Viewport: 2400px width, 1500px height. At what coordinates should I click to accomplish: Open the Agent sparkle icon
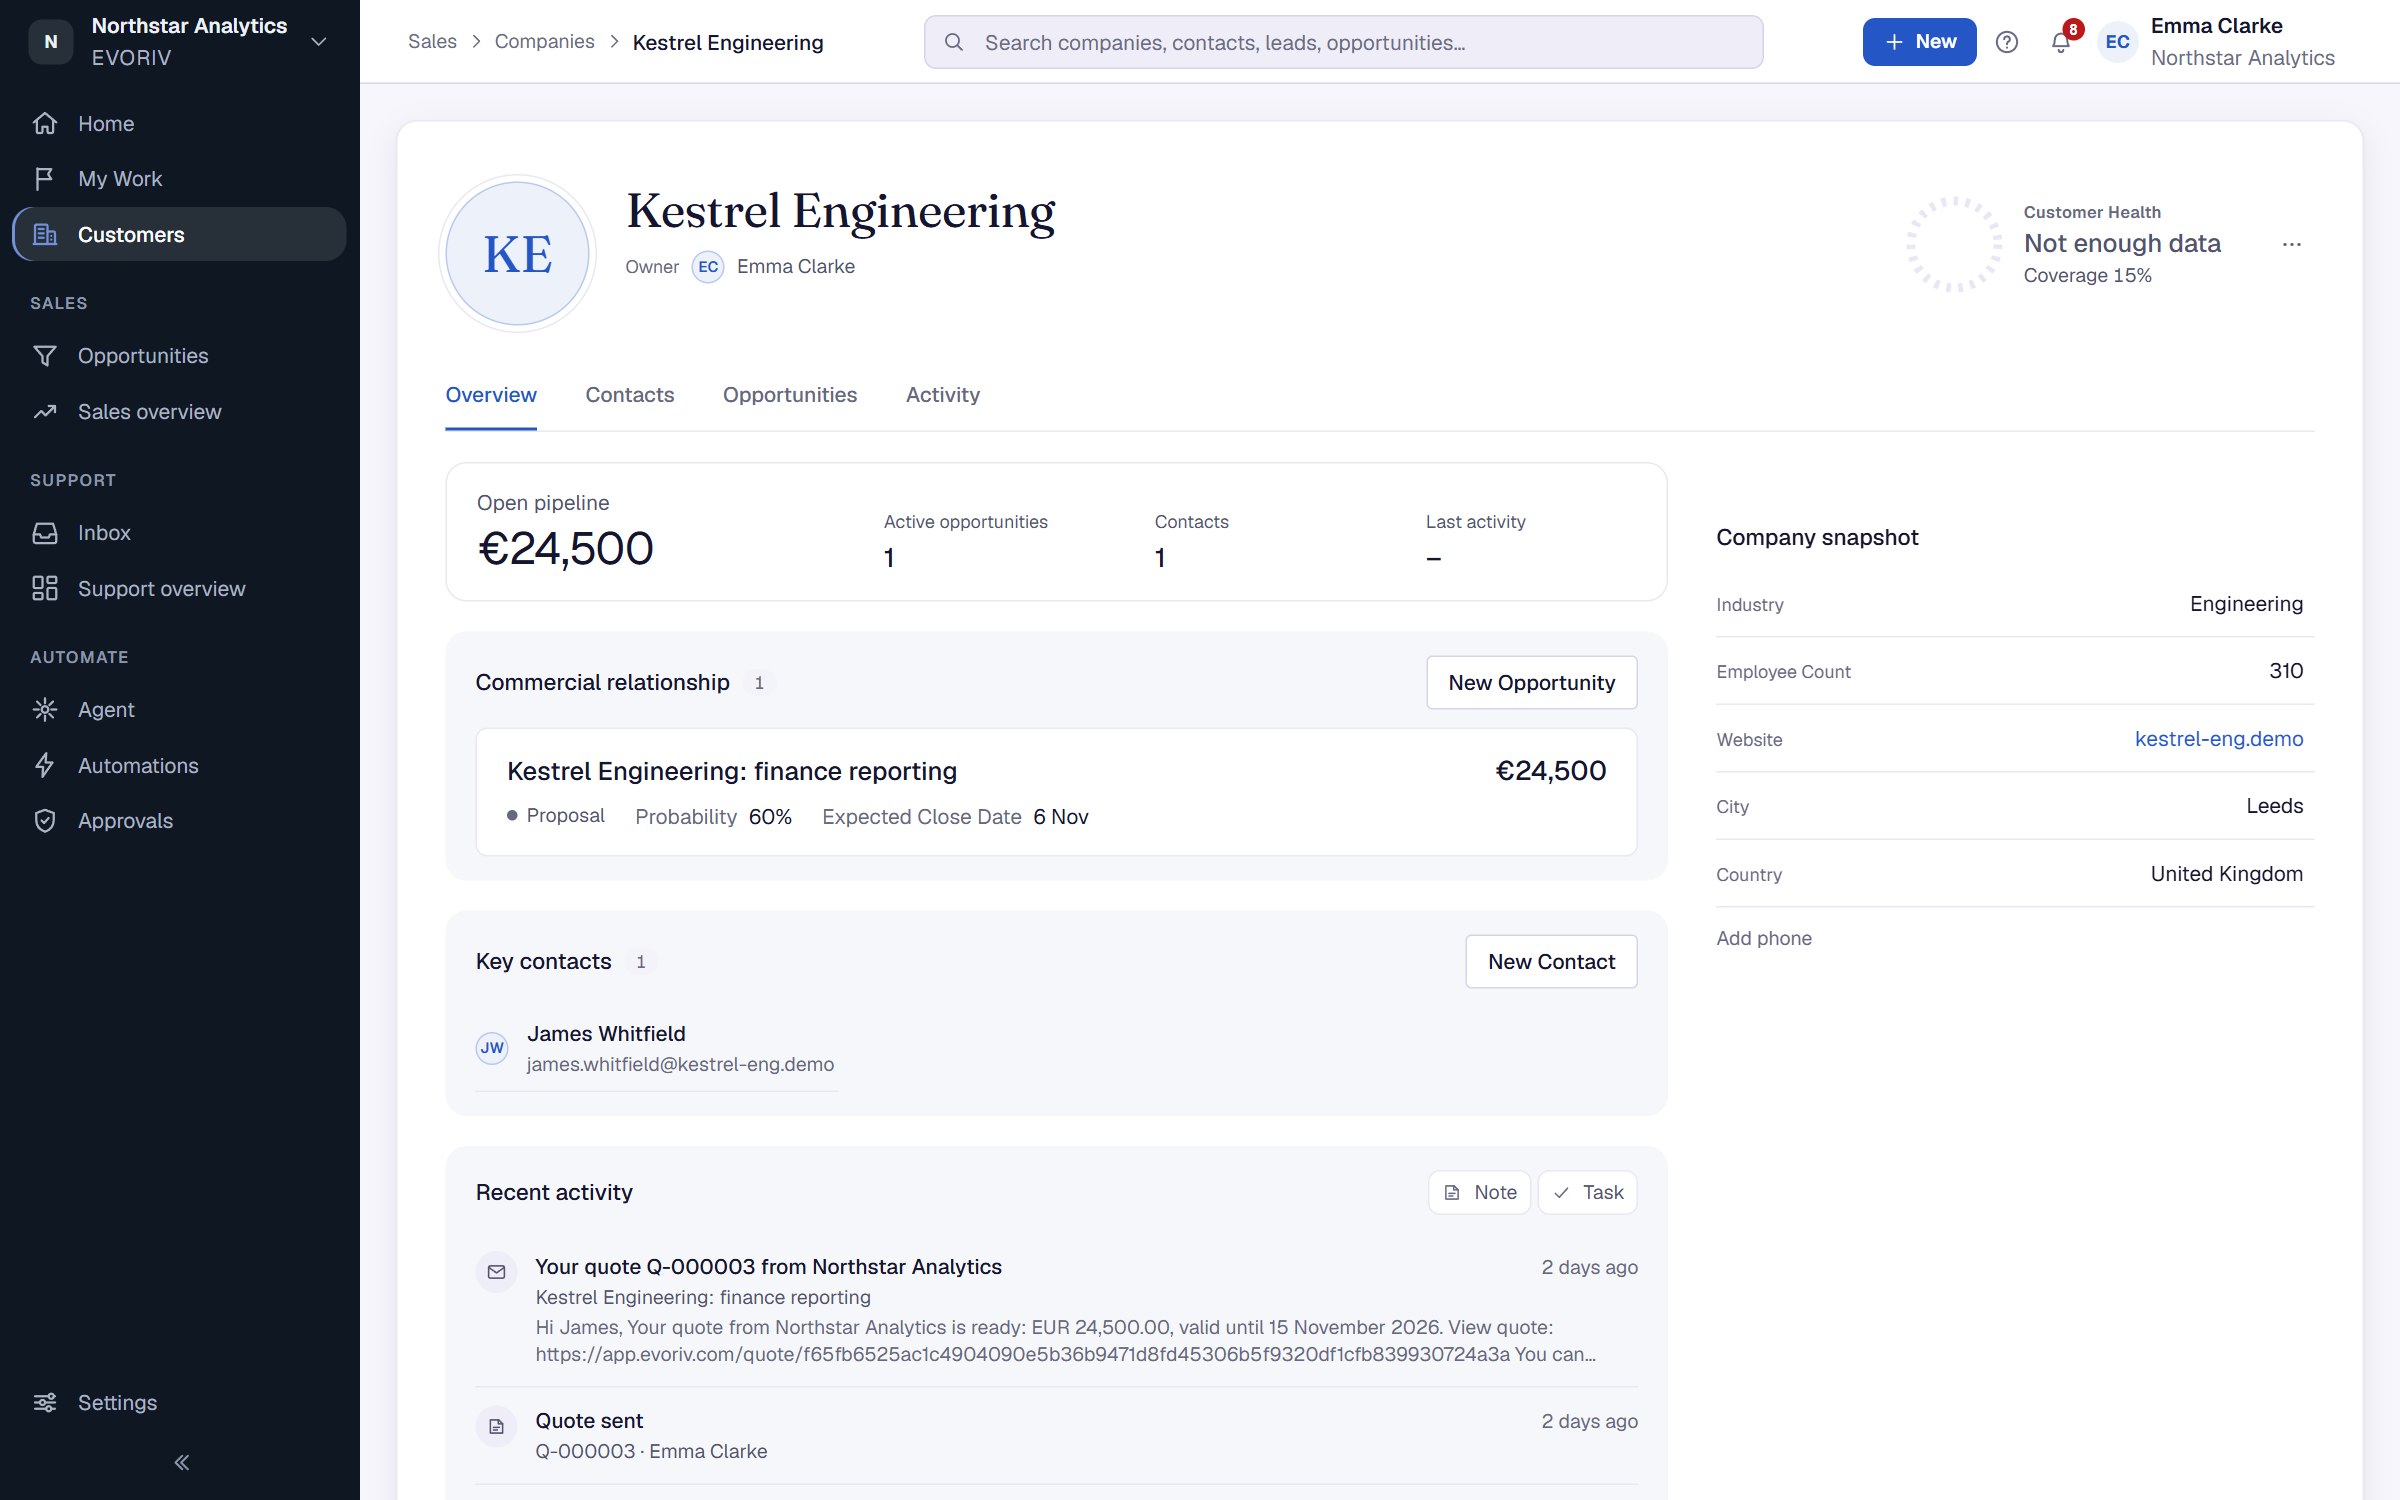coord(44,710)
